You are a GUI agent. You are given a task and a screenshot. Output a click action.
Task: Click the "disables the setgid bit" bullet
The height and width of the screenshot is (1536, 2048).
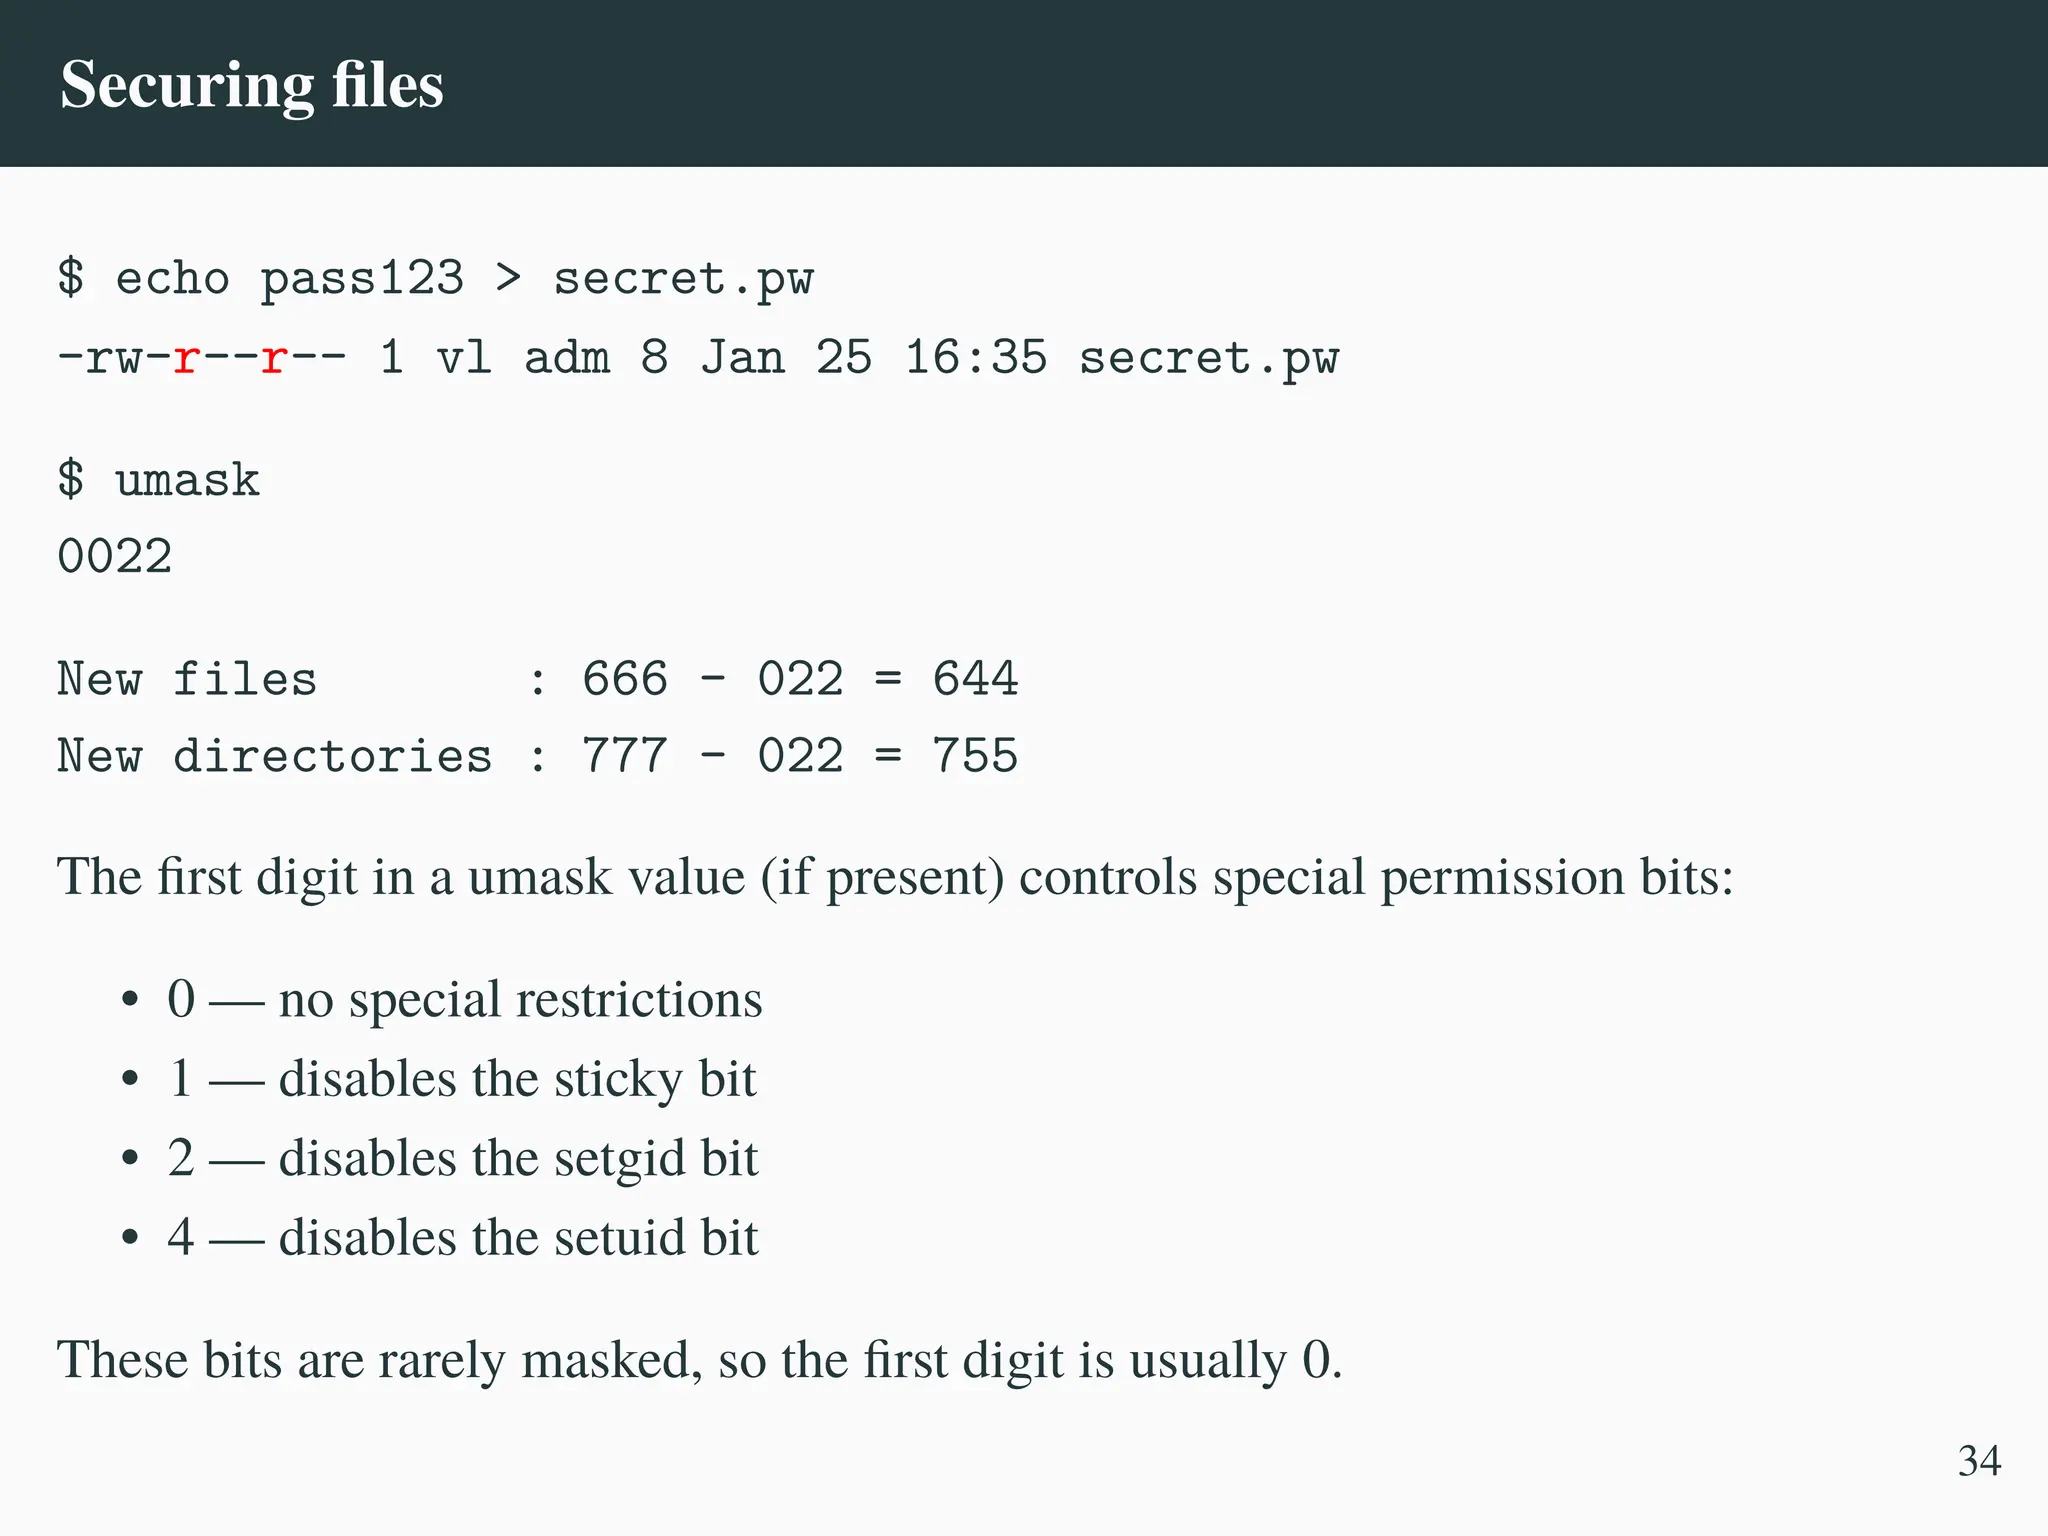click(518, 1158)
